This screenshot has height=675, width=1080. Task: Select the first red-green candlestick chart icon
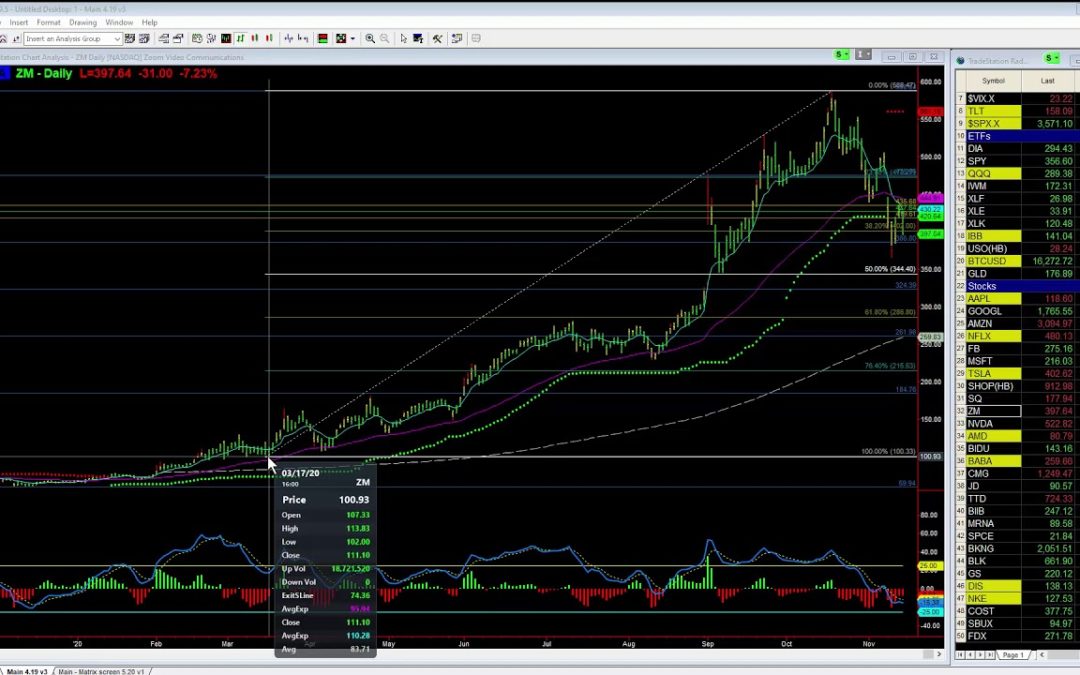tap(255, 39)
